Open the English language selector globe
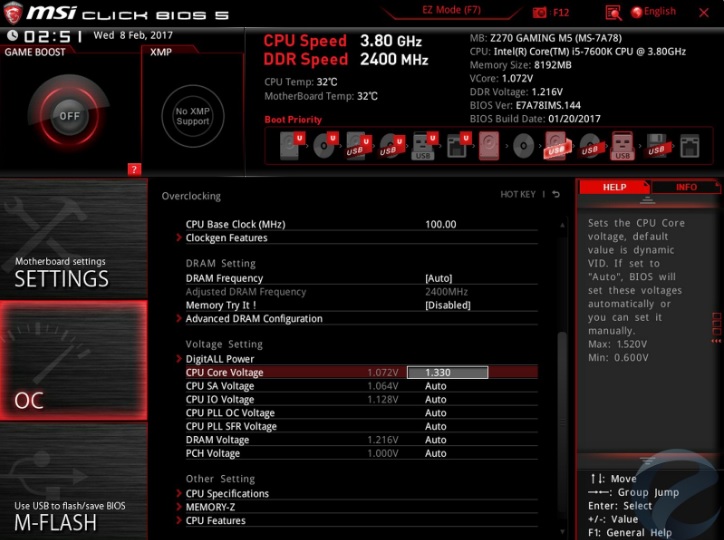This screenshot has height=540, width=724. 637,12
